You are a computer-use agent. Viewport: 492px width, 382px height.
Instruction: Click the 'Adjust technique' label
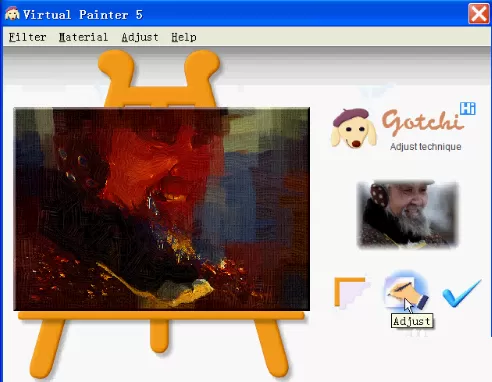(x=425, y=147)
